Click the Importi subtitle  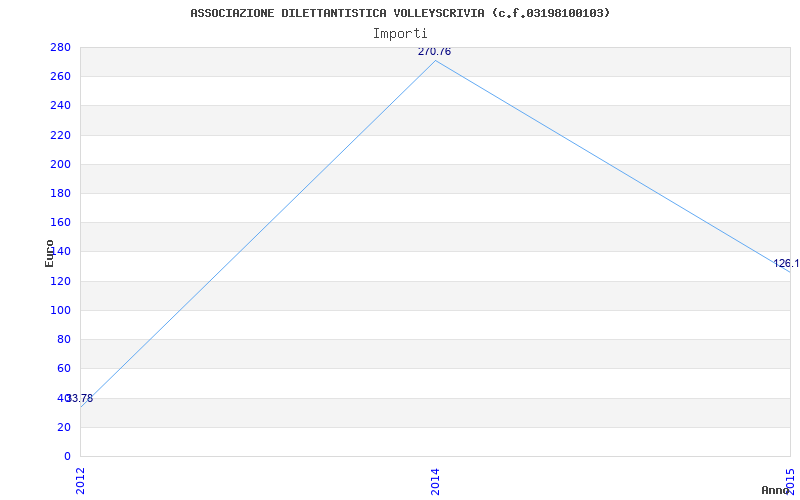coord(400,34)
